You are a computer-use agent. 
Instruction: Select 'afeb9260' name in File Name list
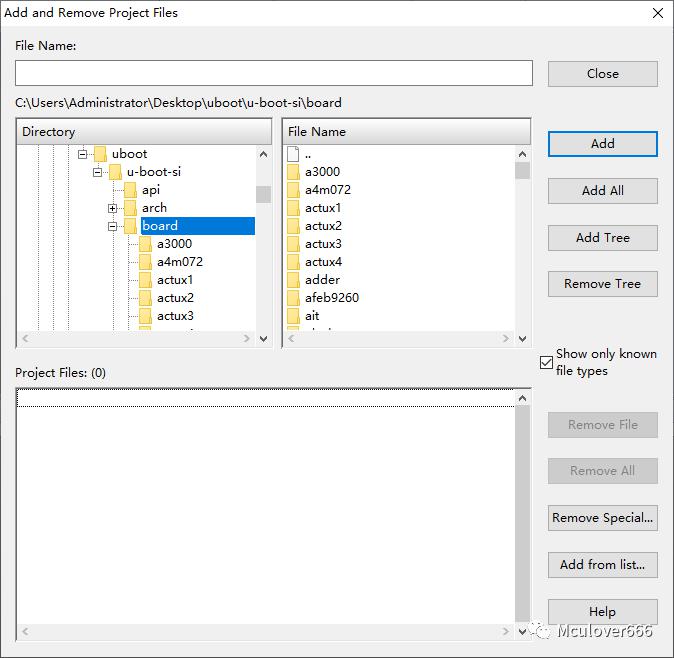pyautogui.click(x=332, y=298)
